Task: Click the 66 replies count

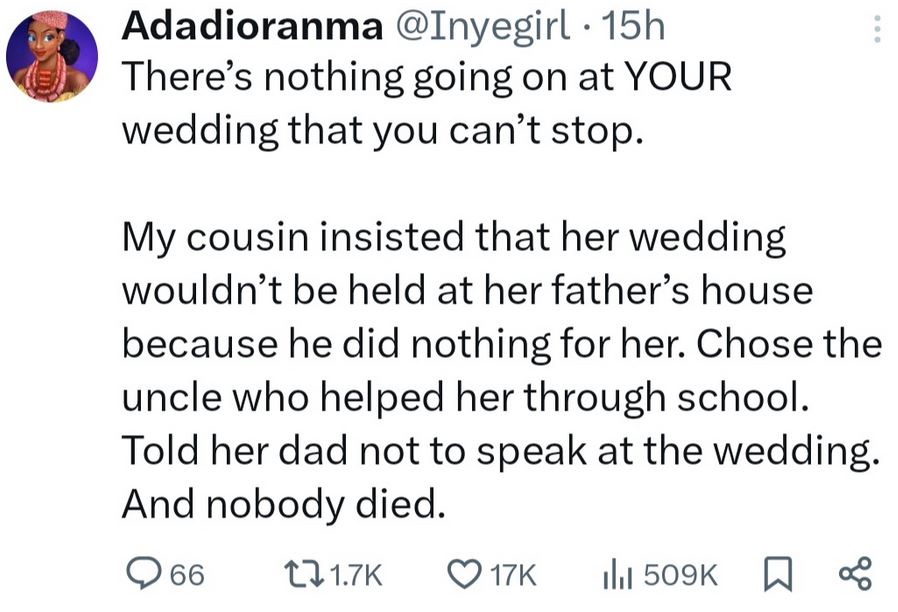Action: point(188,574)
